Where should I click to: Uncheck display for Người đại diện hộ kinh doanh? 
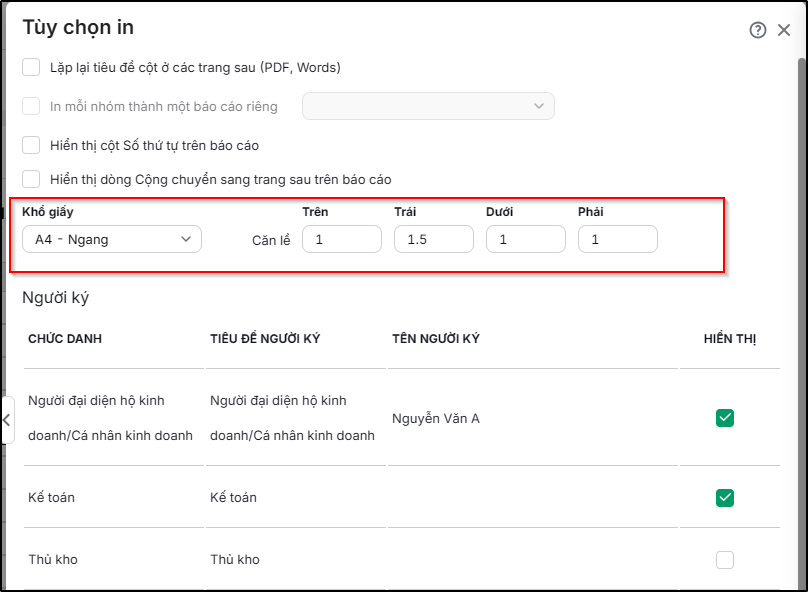tap(725, 418)
